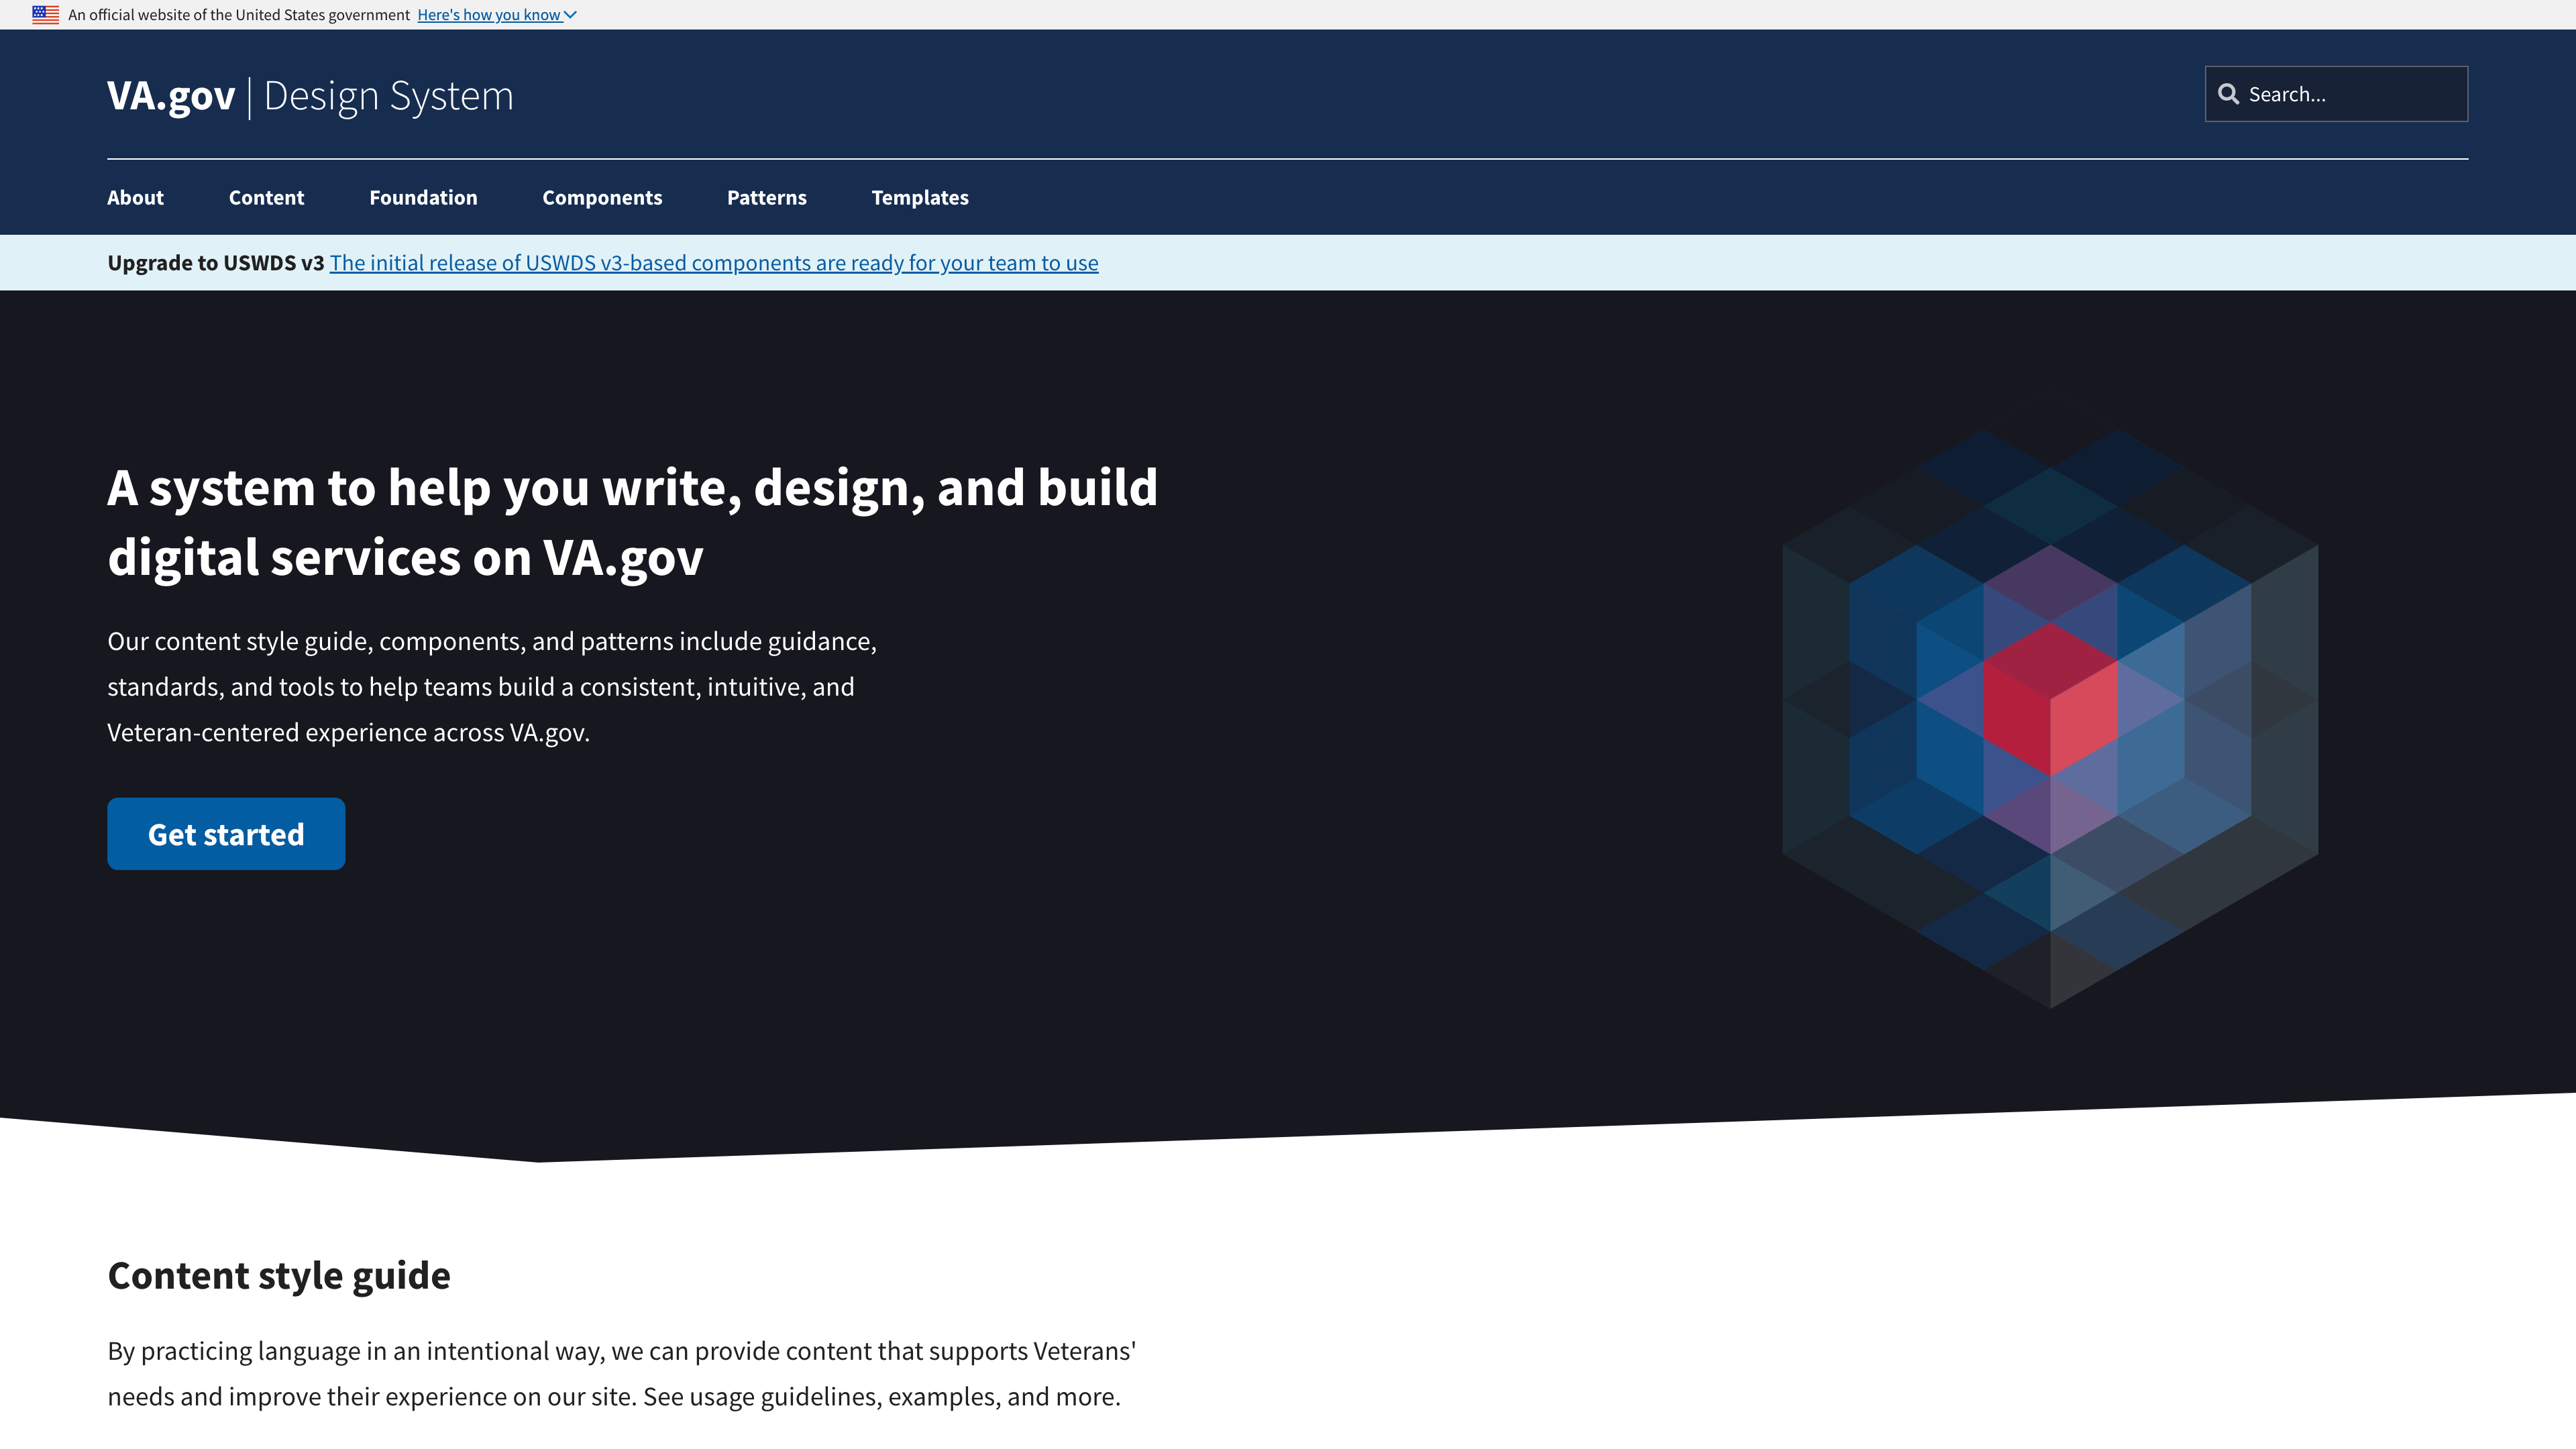Screen dimensions: 2576x1449
Task: Go to the Foundation section
Action: pos(423,197)
